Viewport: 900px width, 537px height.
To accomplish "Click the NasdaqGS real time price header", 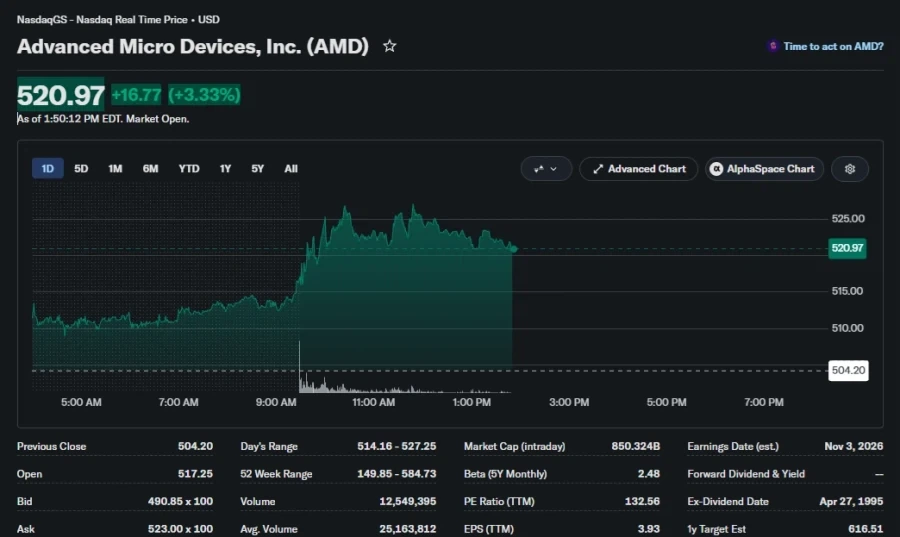I will pyautogui.click(x=118, y=20).
